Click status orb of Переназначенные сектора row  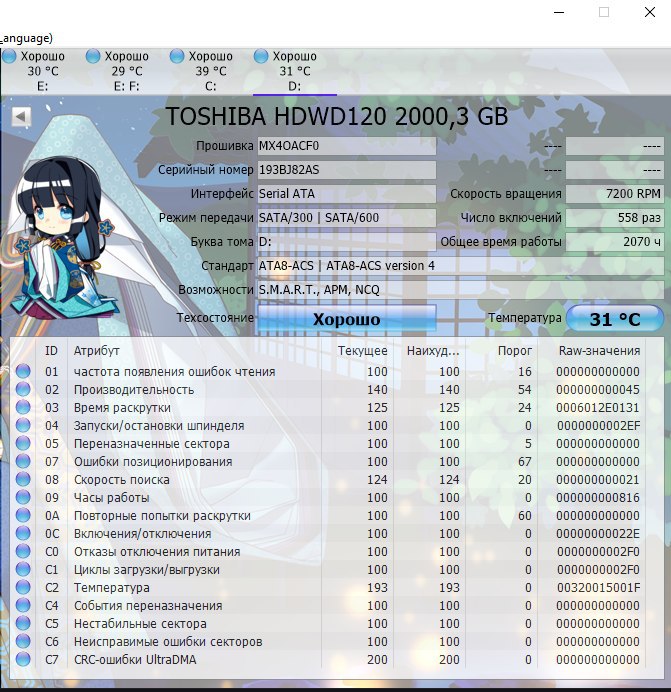pyautogui.click(x=23, y=443)
